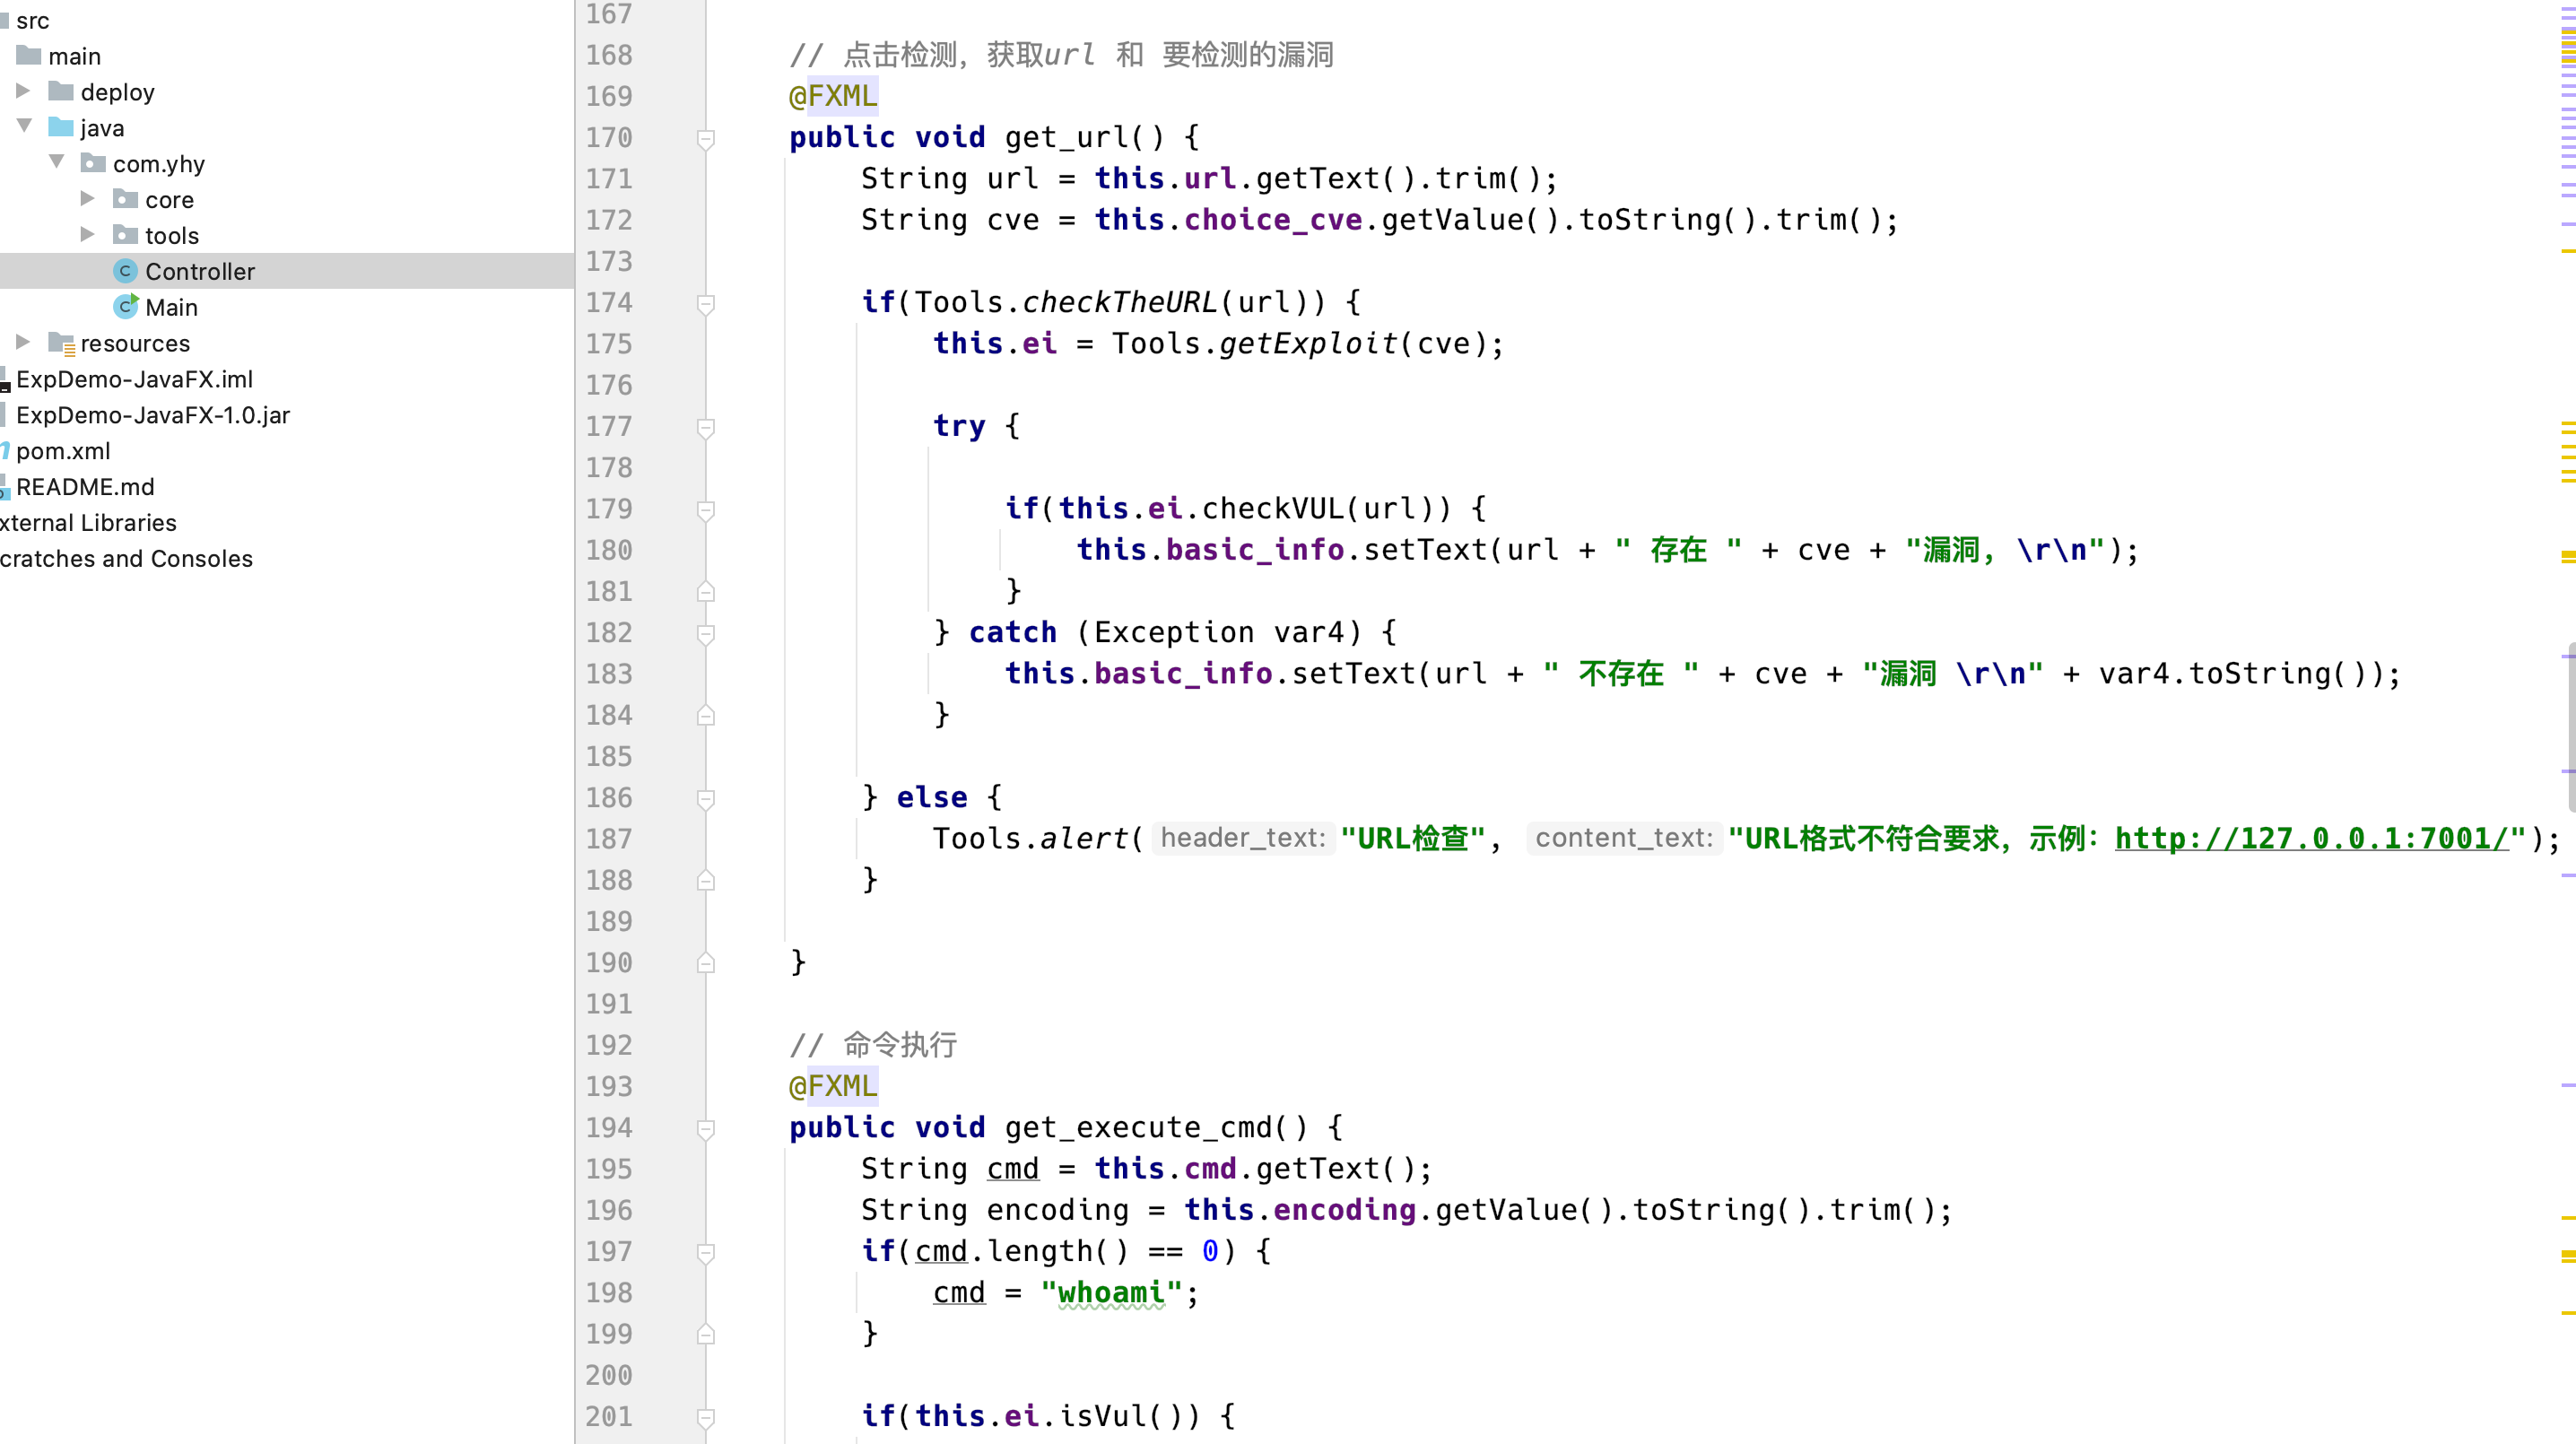The width and height of the screenshot is (2576, 1444).
Task: Click the header_text parameter hint
Action: [x=1243, y=838]
